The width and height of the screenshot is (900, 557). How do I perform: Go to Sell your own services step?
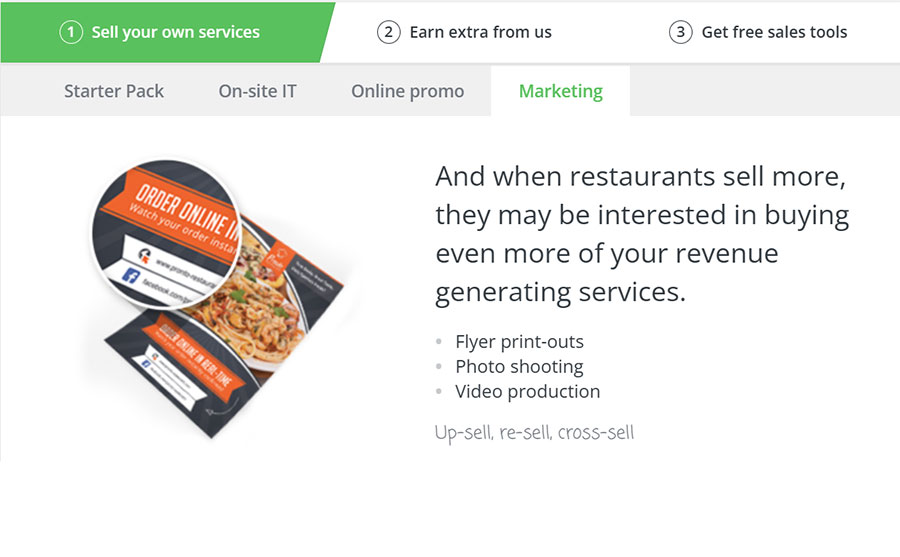pos(175,32)
